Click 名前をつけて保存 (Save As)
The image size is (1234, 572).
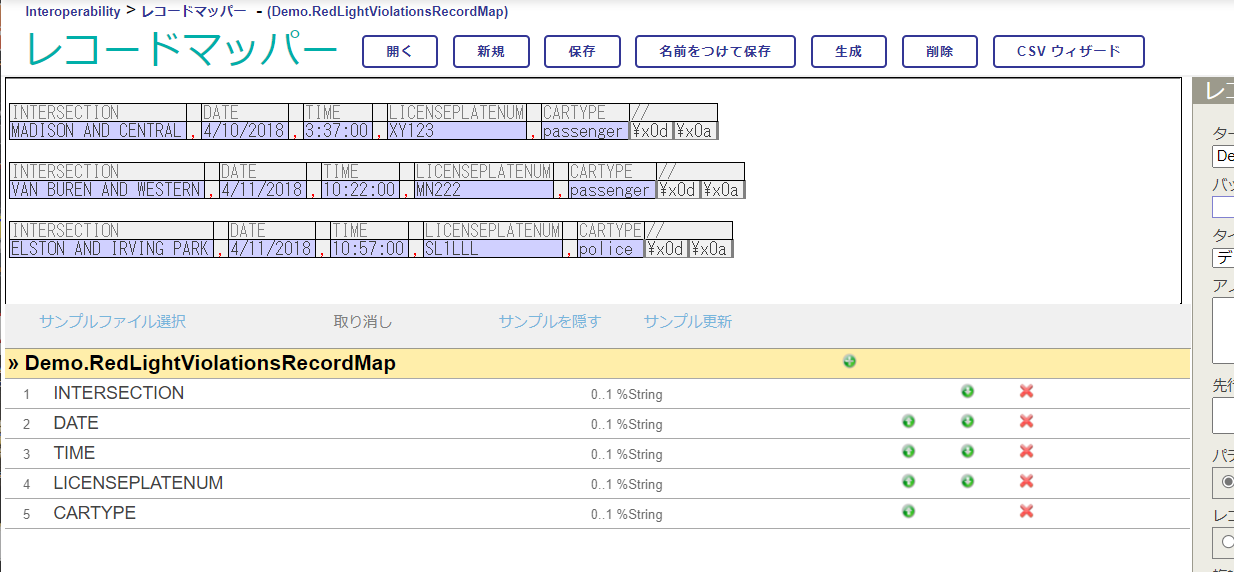pyautogui.click(x=715, y=52)
